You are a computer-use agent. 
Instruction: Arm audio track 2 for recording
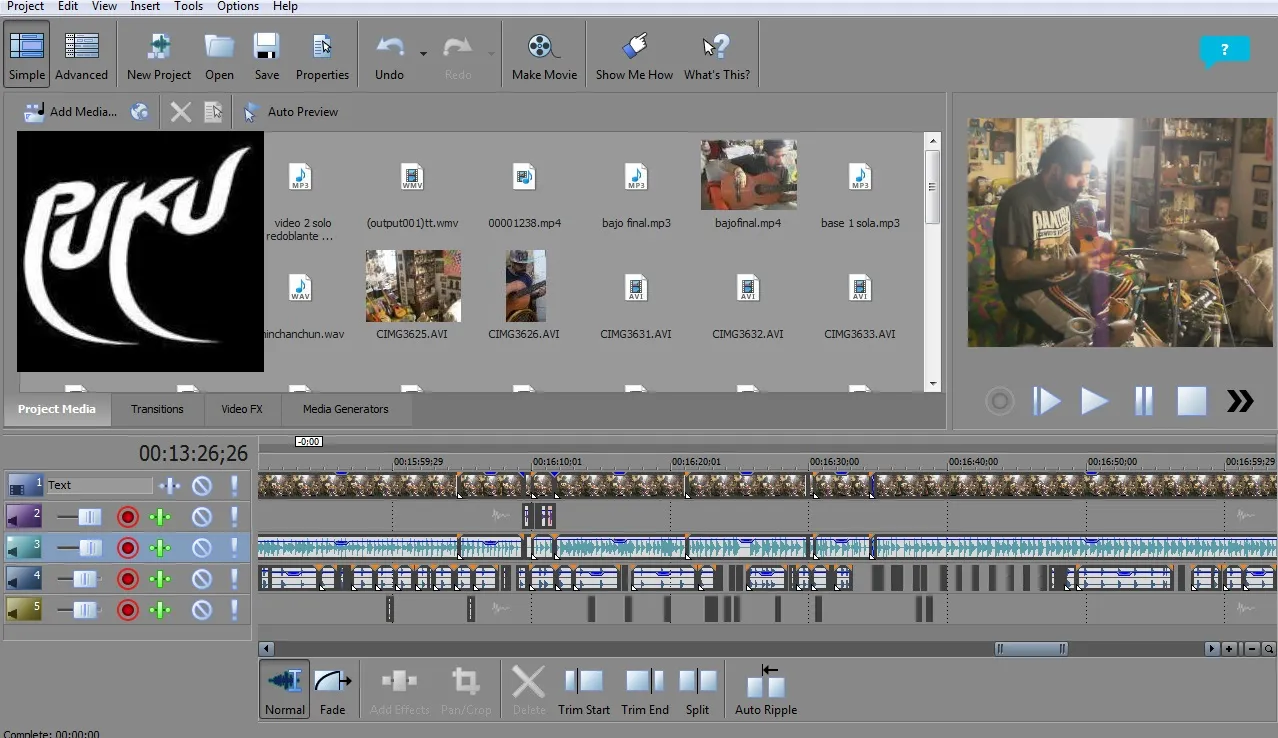[127, 517]
